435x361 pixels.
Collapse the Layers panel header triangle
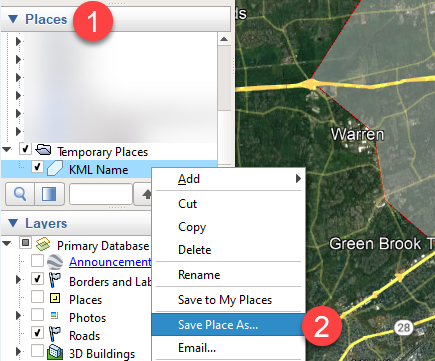click(x=13, y=223)
